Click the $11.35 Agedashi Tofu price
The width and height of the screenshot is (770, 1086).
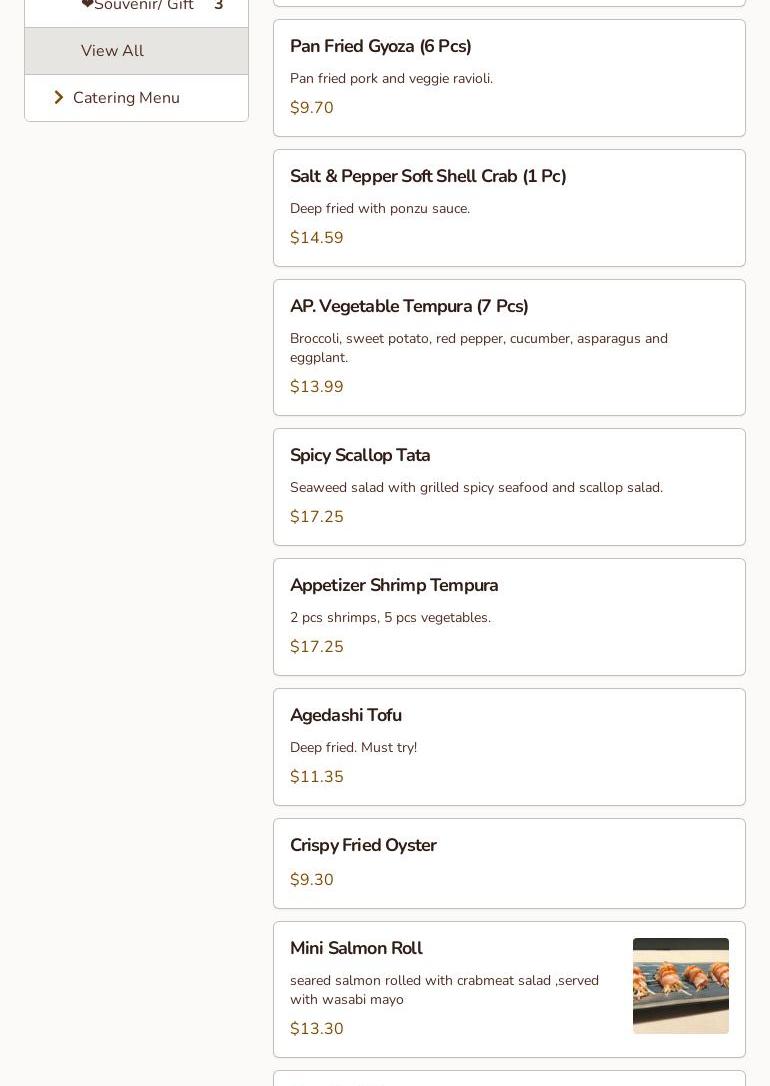click(317, 777)
